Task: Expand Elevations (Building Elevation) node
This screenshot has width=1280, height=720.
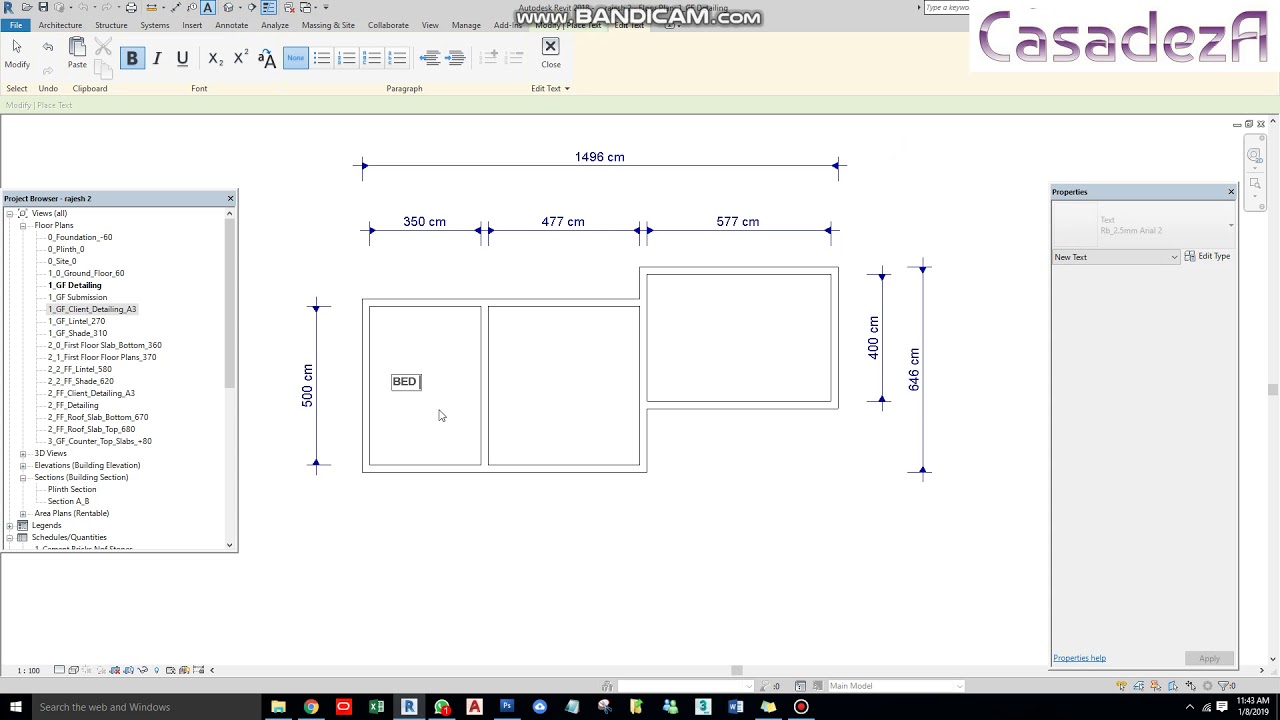Action: point(23,465)
